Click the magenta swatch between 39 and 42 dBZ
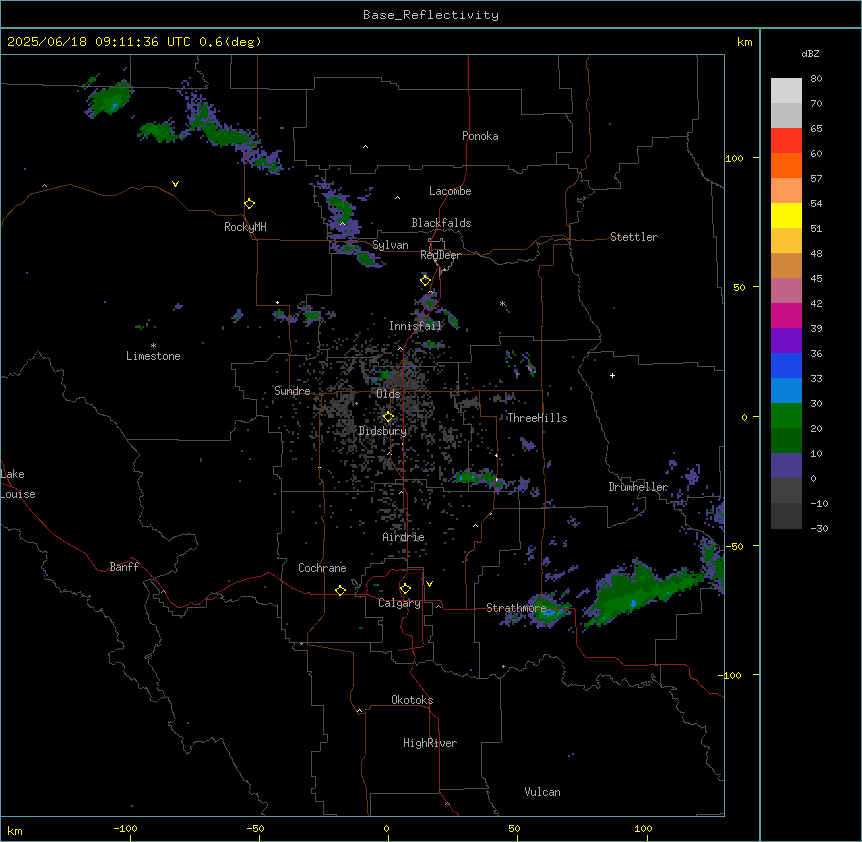Screen dimensions: 862x842 [786, 315]
